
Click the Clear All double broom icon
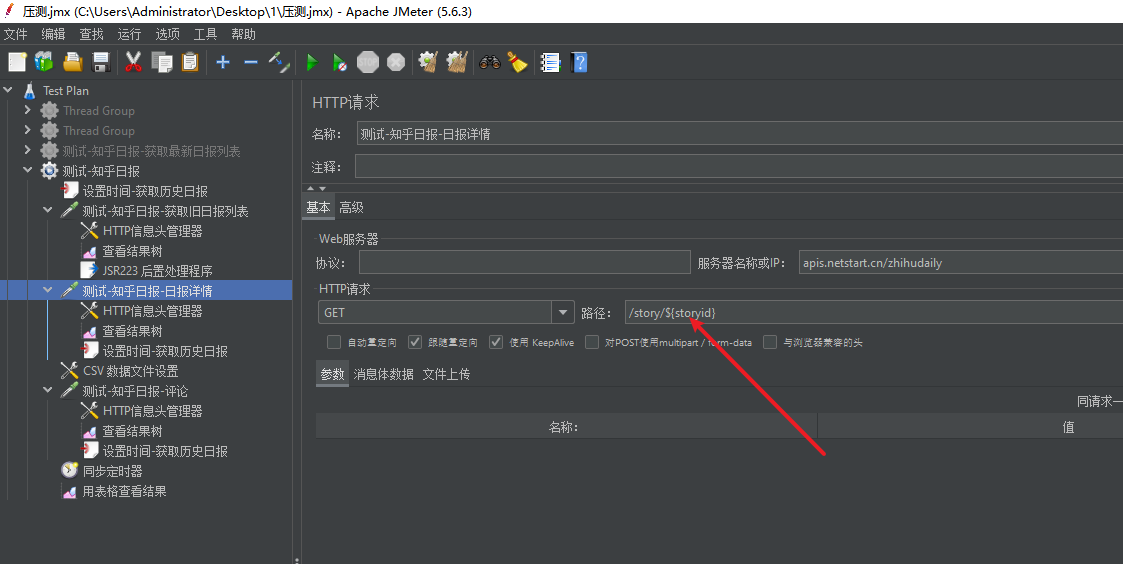coord(457,62)
